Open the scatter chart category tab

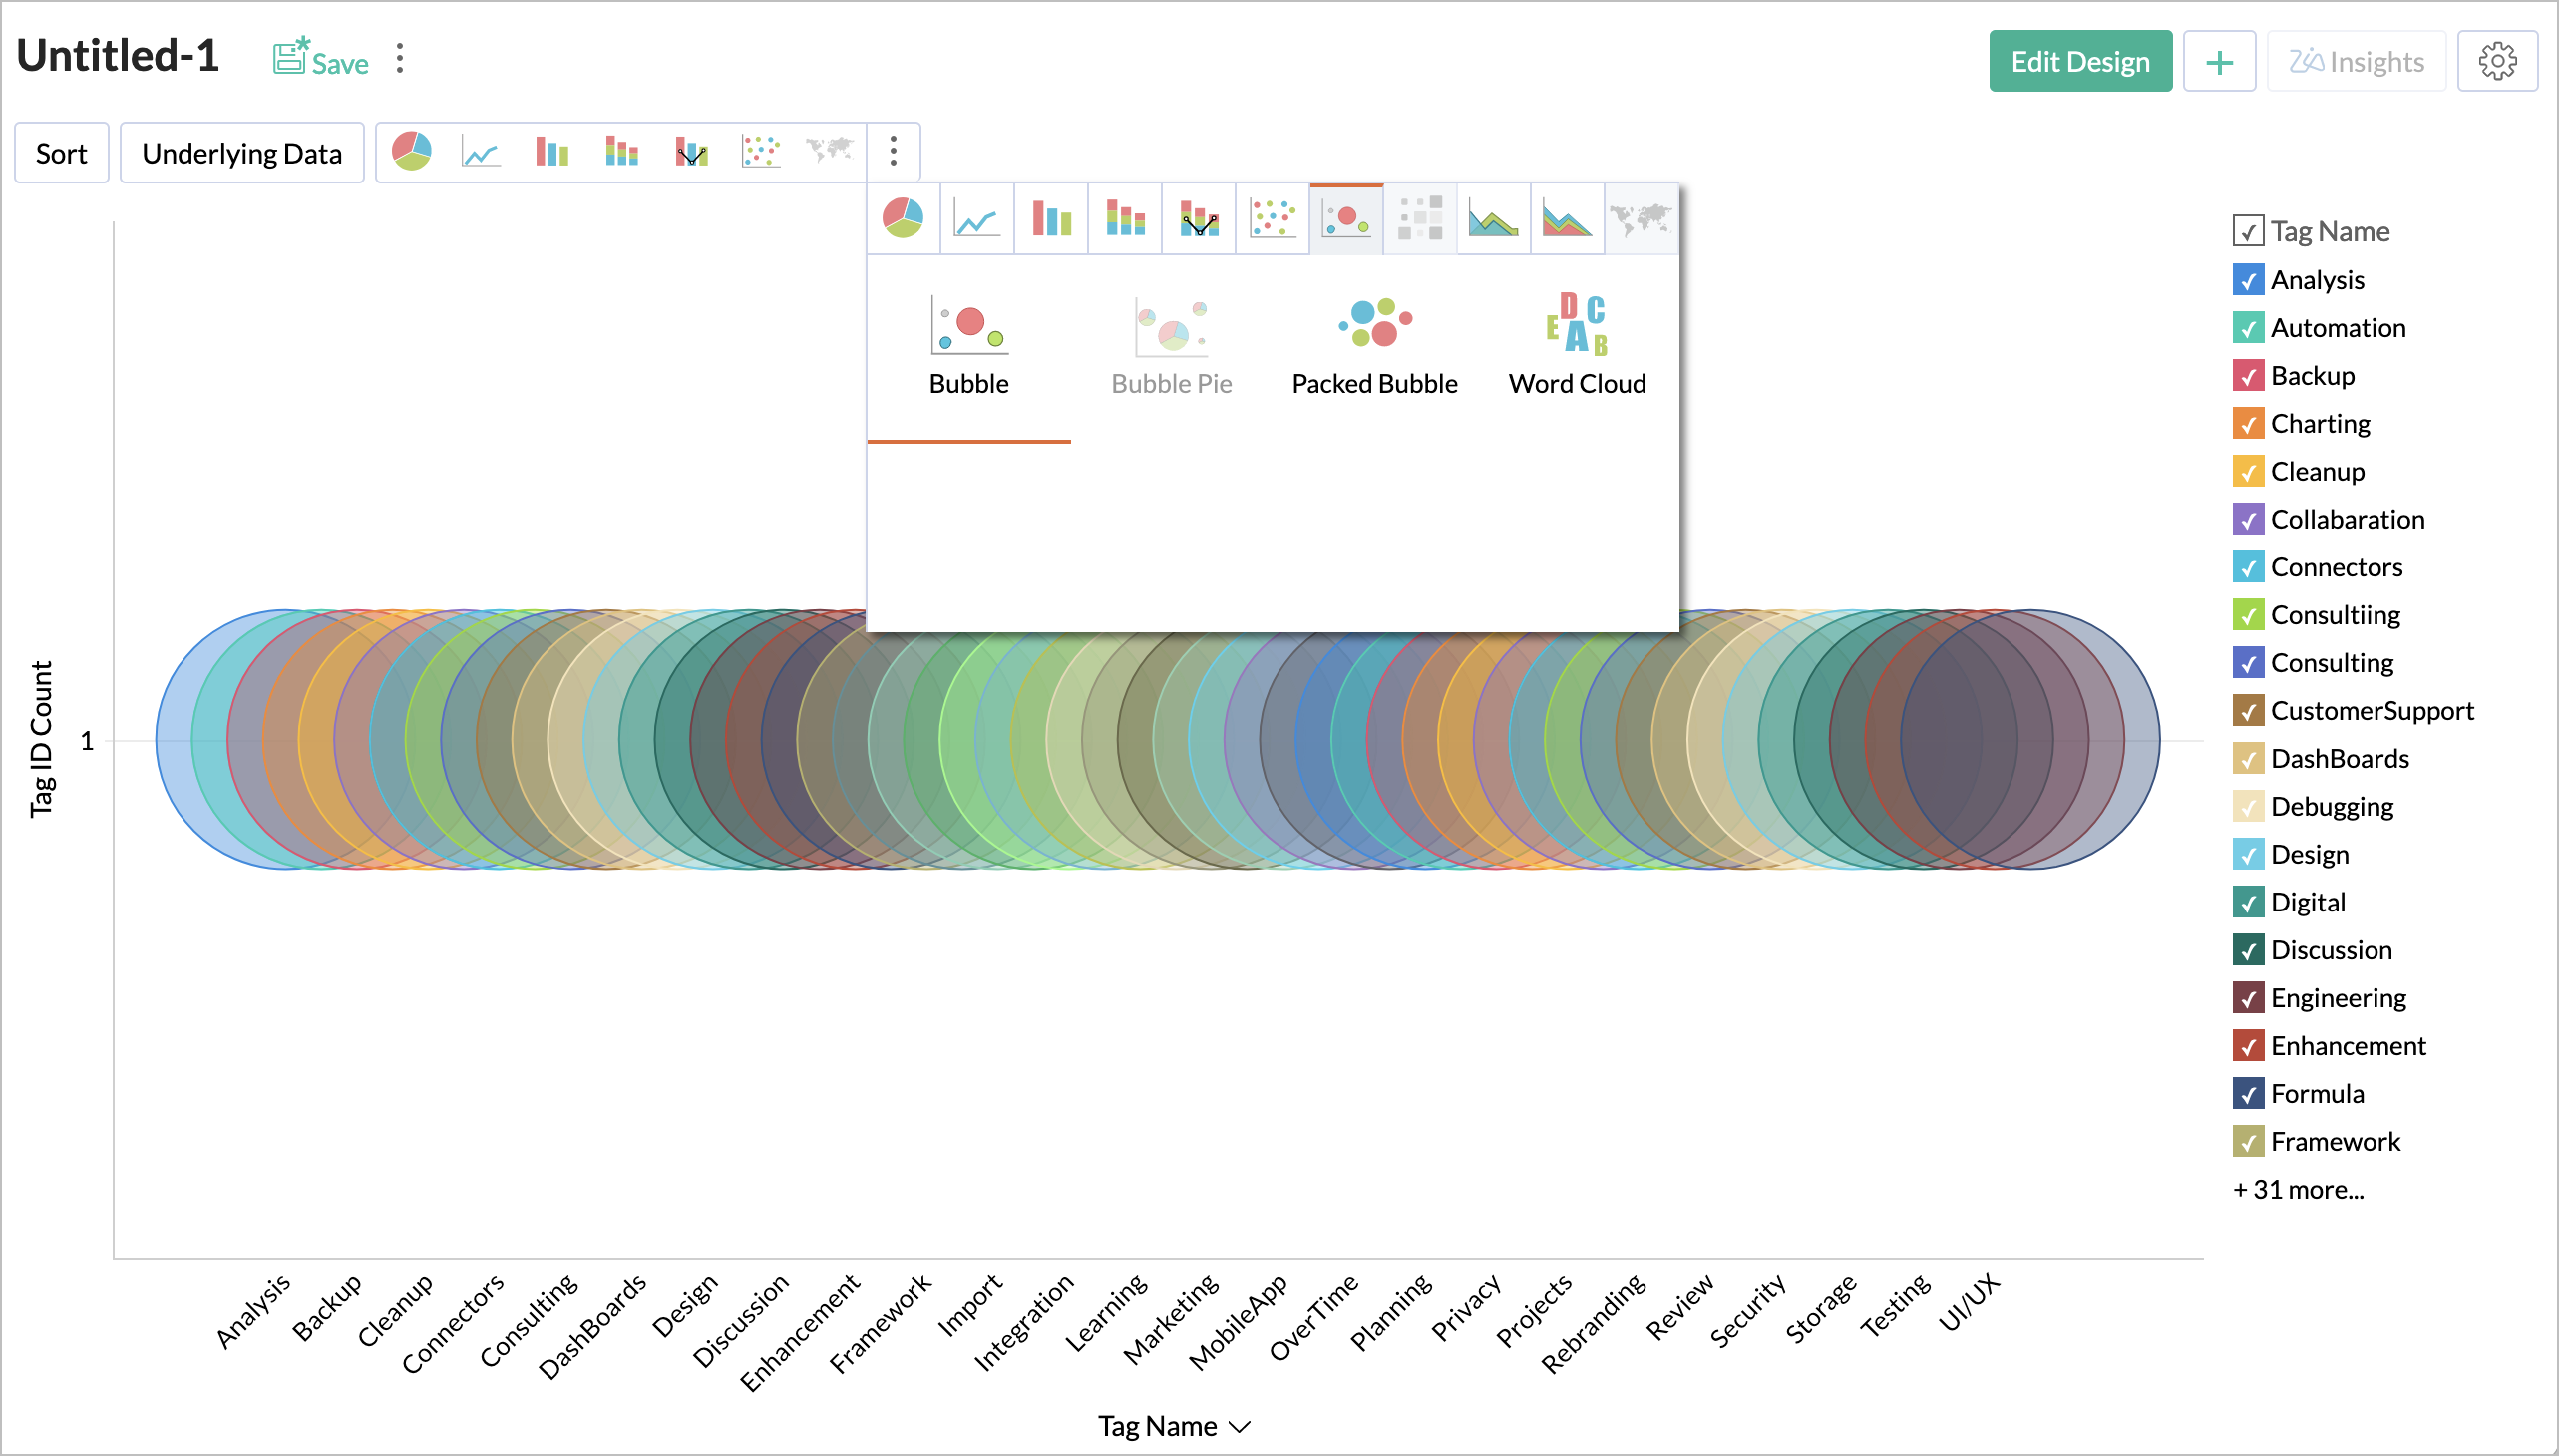click(x=1272, y=218)
